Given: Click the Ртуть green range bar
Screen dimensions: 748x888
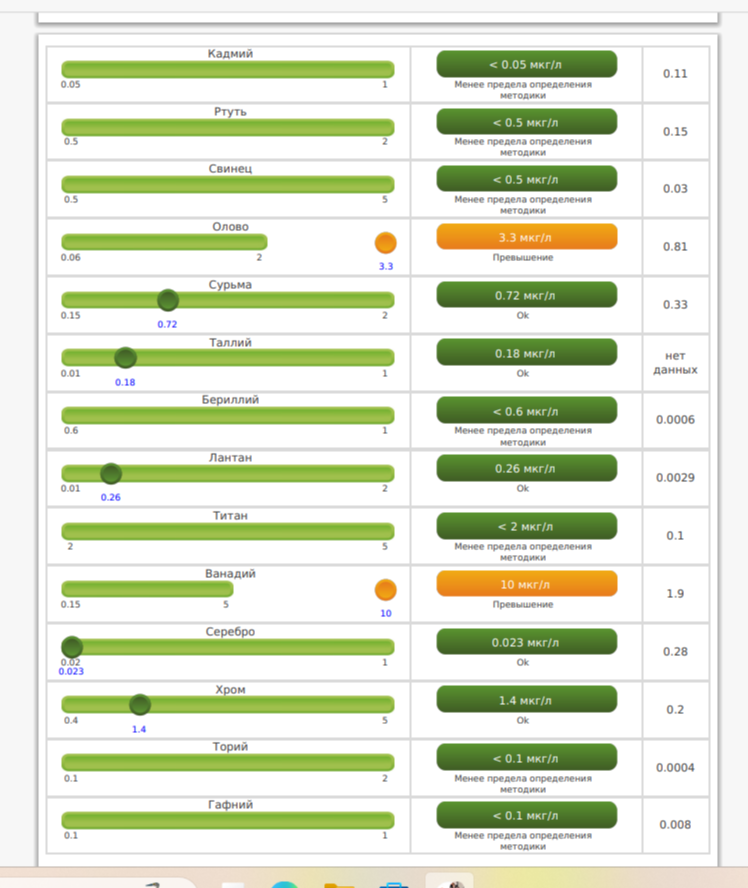Looking at the screenshot, I should point(228,127).
